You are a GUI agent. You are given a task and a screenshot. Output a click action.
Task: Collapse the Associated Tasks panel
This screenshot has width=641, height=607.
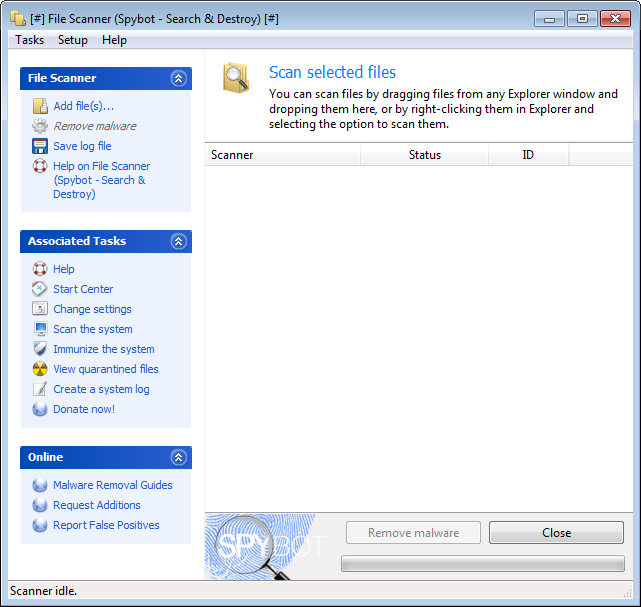(179, 242)
